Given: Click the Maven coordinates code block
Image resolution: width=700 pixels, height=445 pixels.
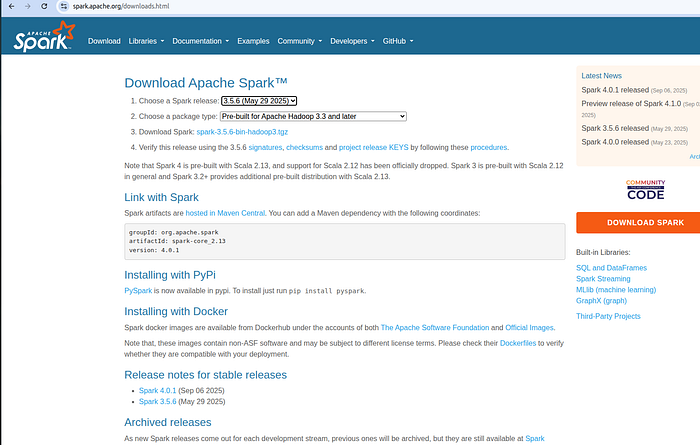Looking at the screenshot, I should pos(345,241).
